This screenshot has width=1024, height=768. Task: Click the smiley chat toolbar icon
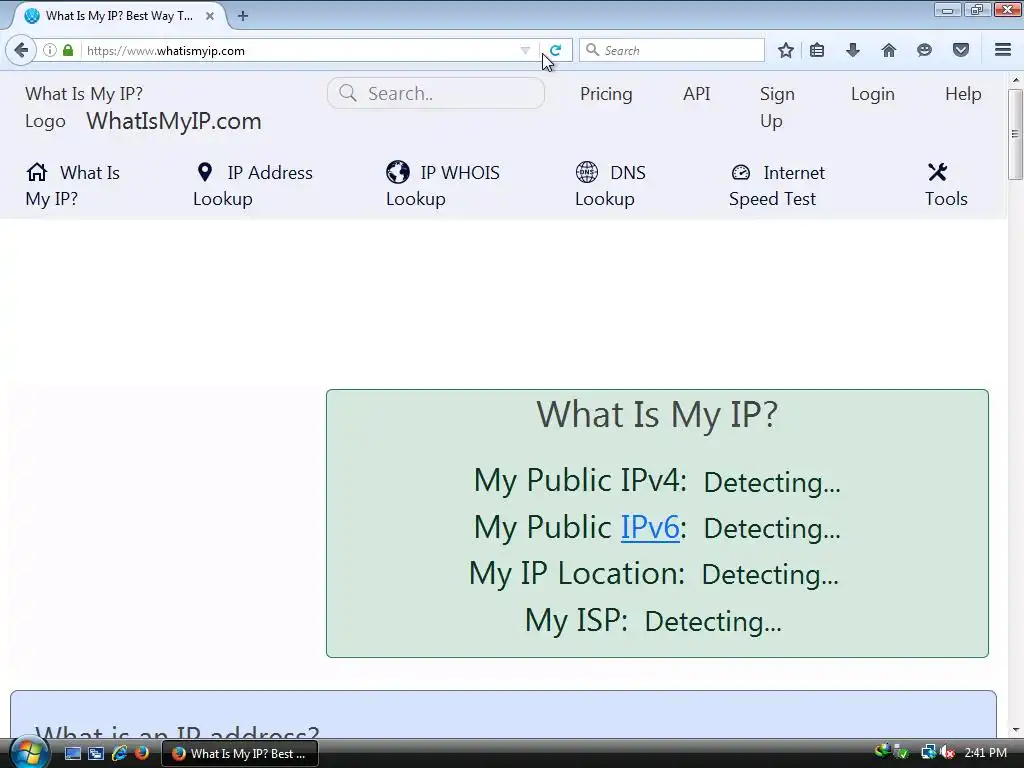[924, 50]
